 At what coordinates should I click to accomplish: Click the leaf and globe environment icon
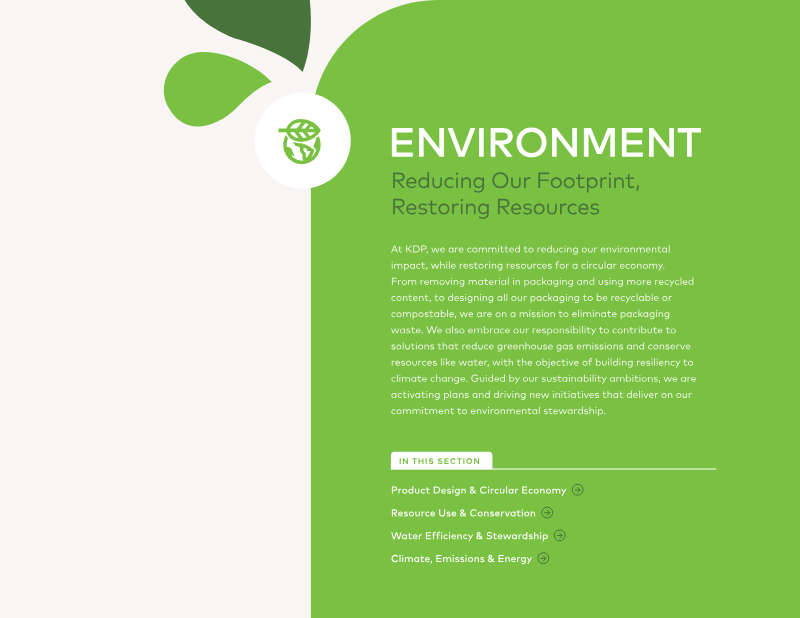click(301, 141)
